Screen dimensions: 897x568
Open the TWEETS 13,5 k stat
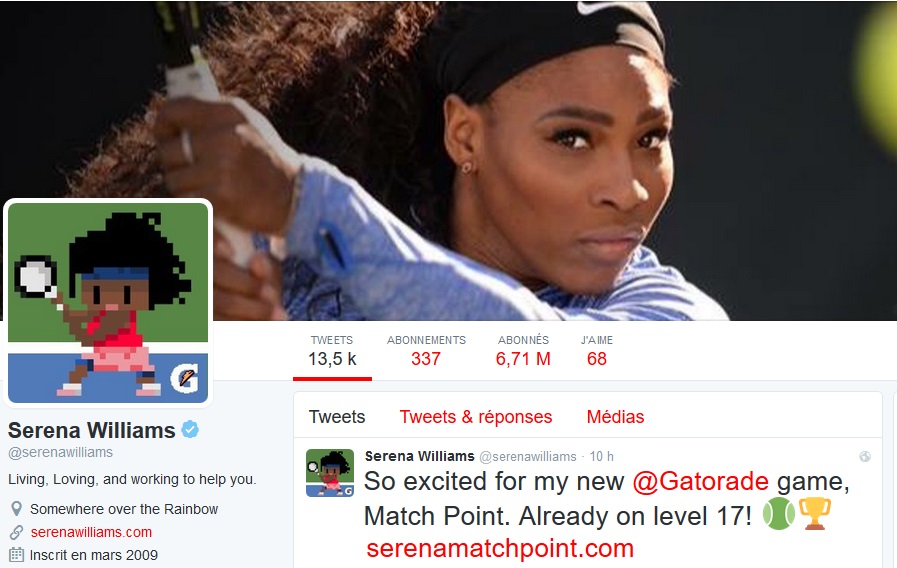point(332,351)
